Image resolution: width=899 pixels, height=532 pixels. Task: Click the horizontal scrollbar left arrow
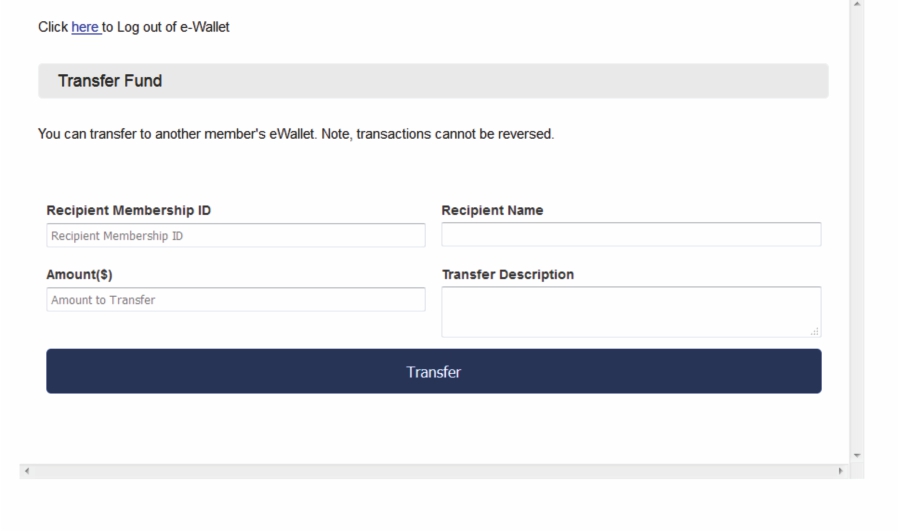[x=26, y=470]
